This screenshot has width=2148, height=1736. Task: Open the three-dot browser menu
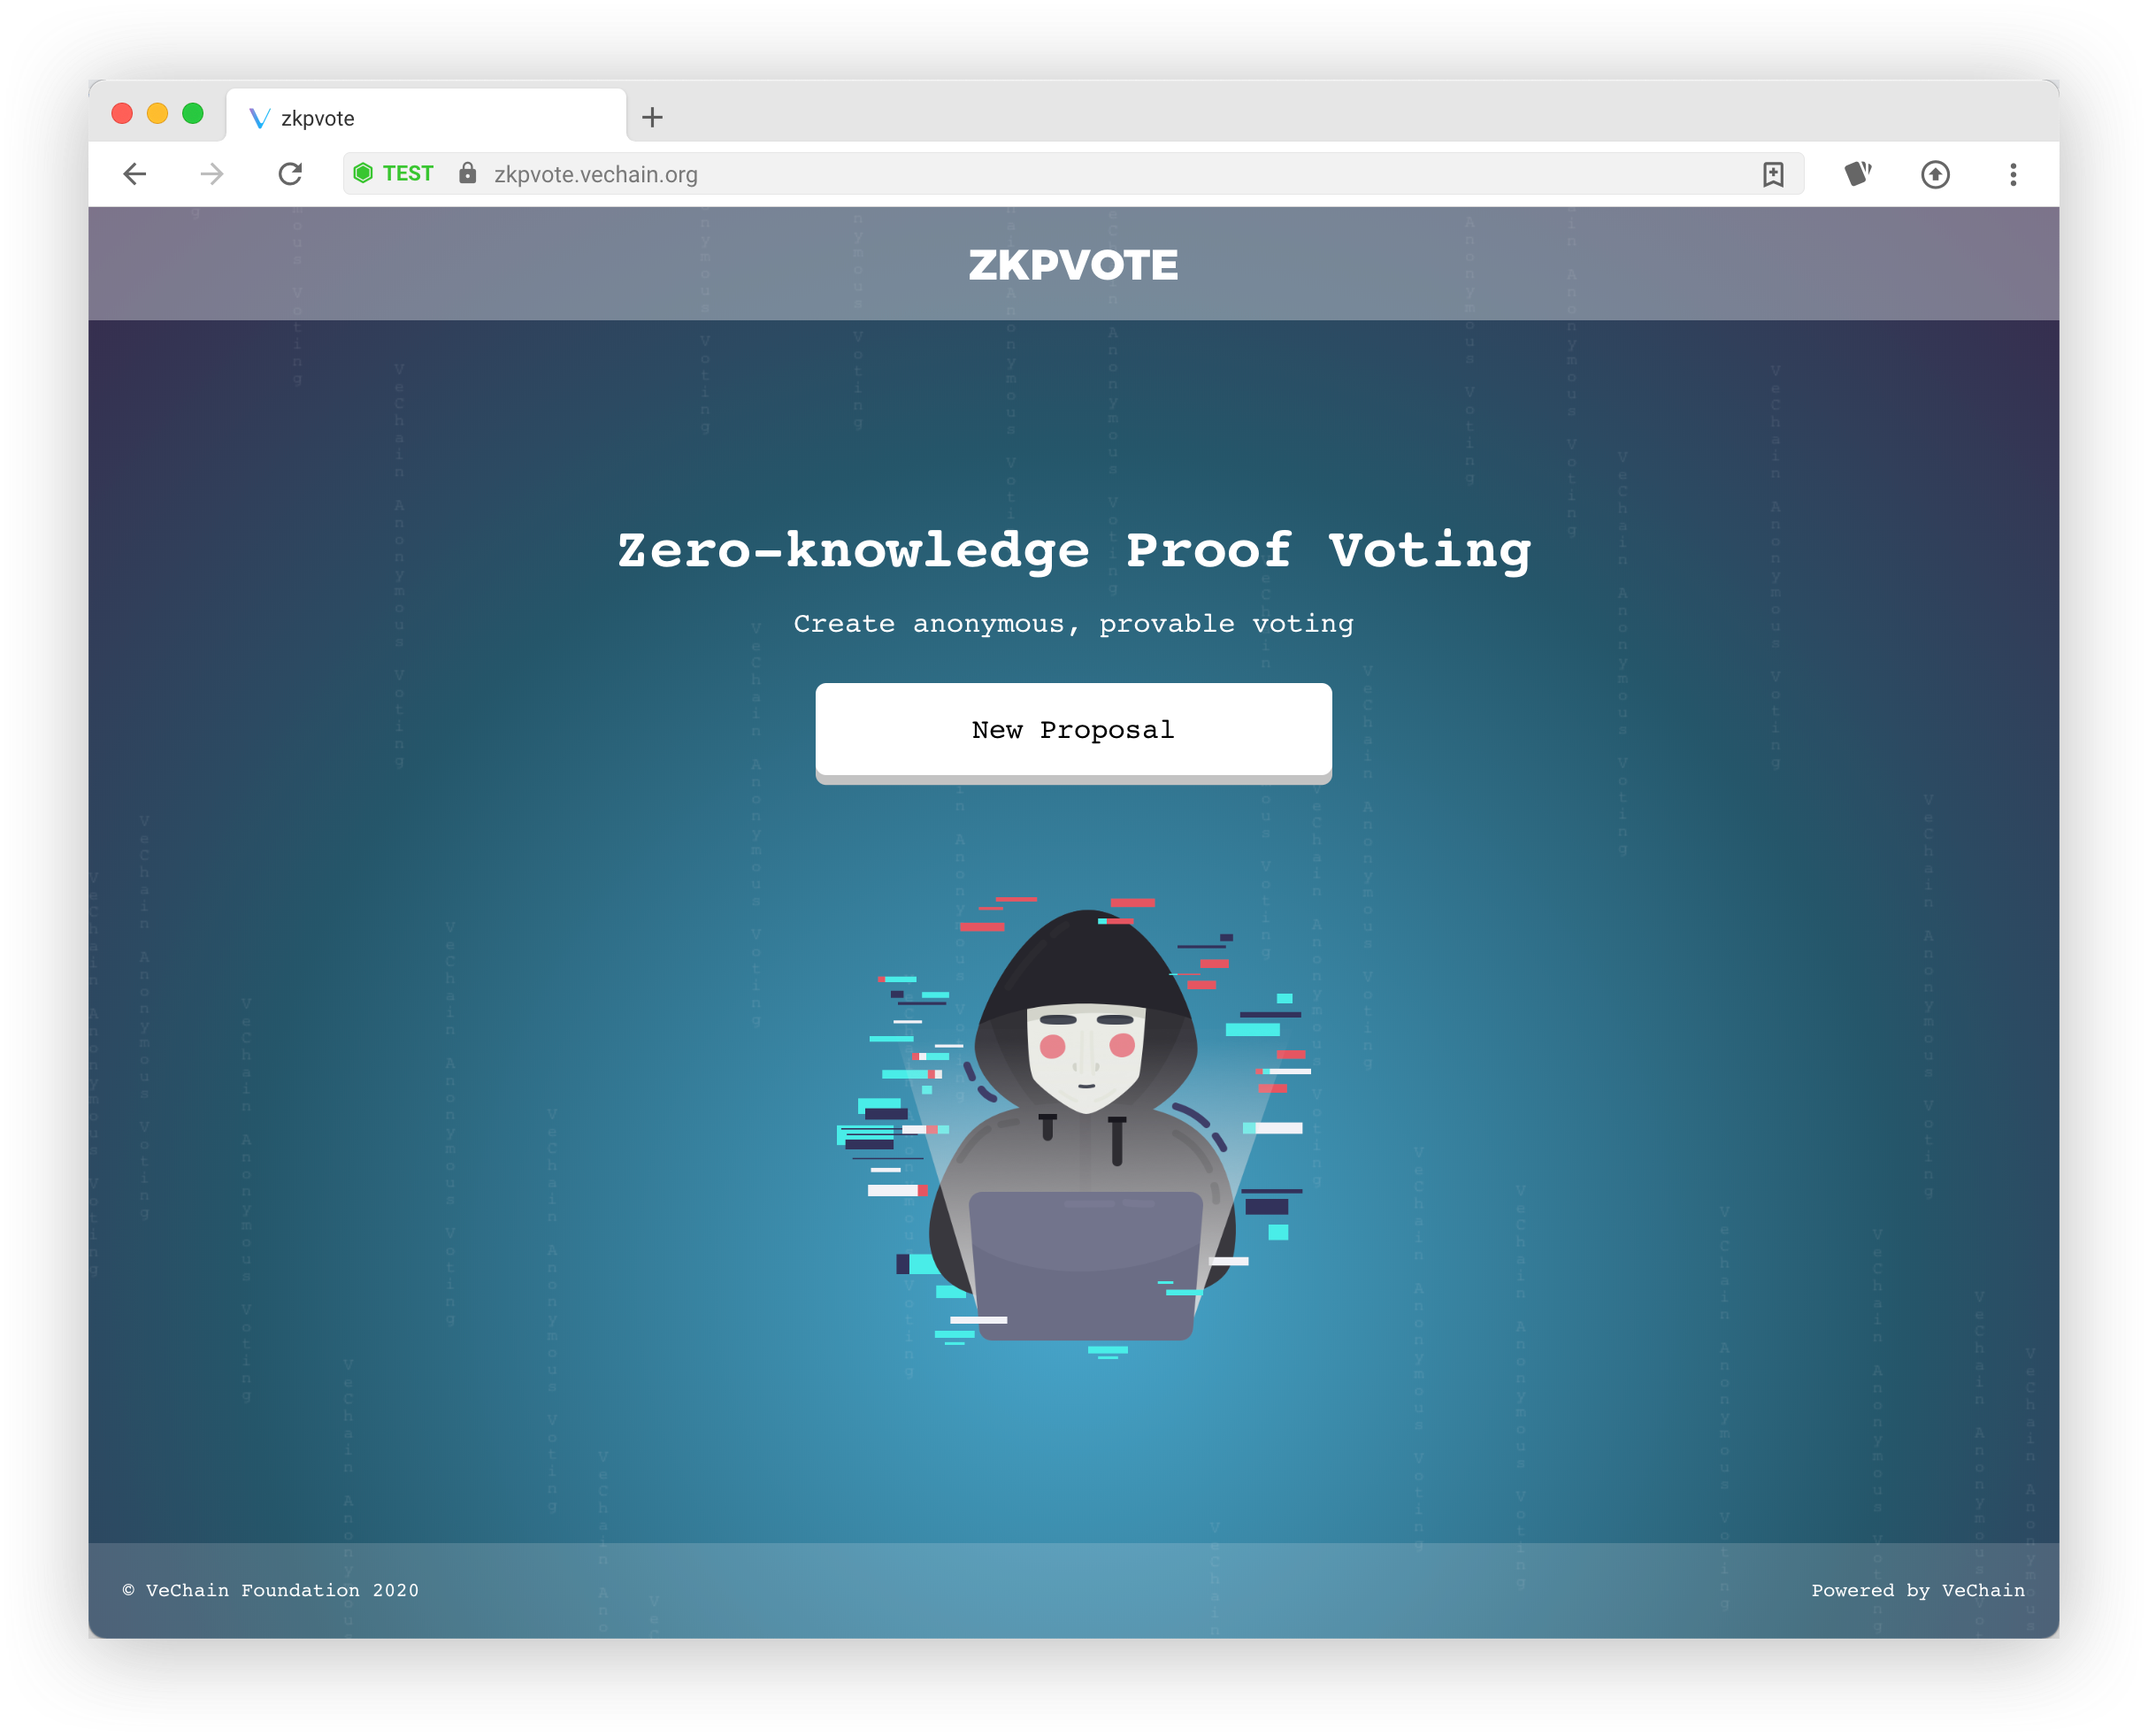pyautogui.click(x=2013, y=174)
